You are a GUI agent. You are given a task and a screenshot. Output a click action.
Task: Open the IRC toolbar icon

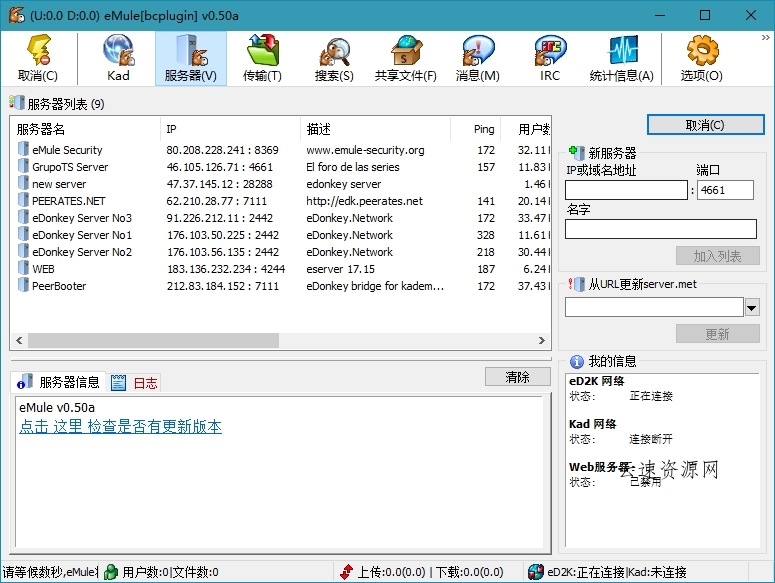pos(550,50)
